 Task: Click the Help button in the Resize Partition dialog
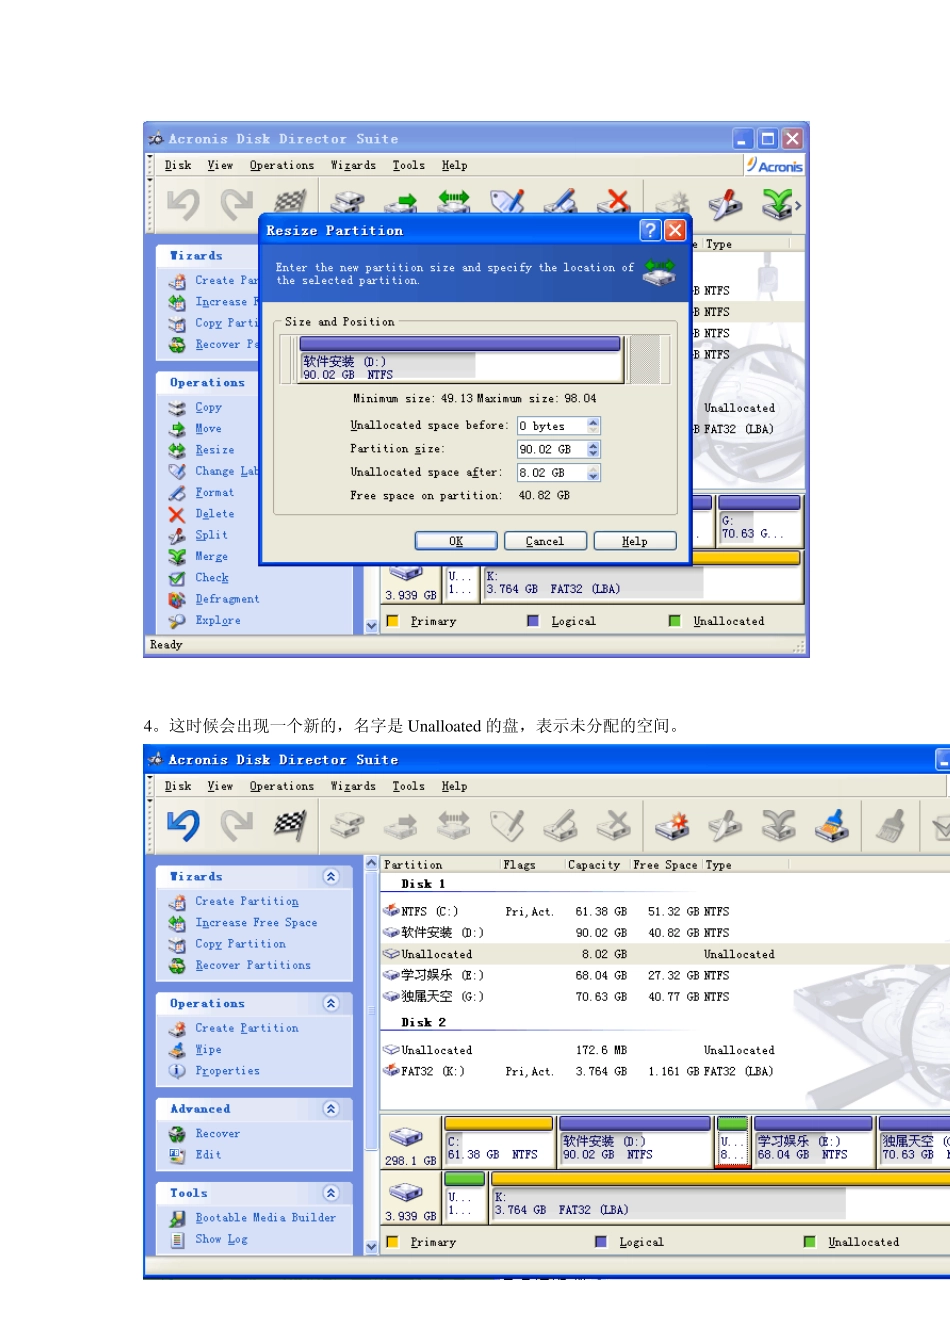(x=635, y=541)
